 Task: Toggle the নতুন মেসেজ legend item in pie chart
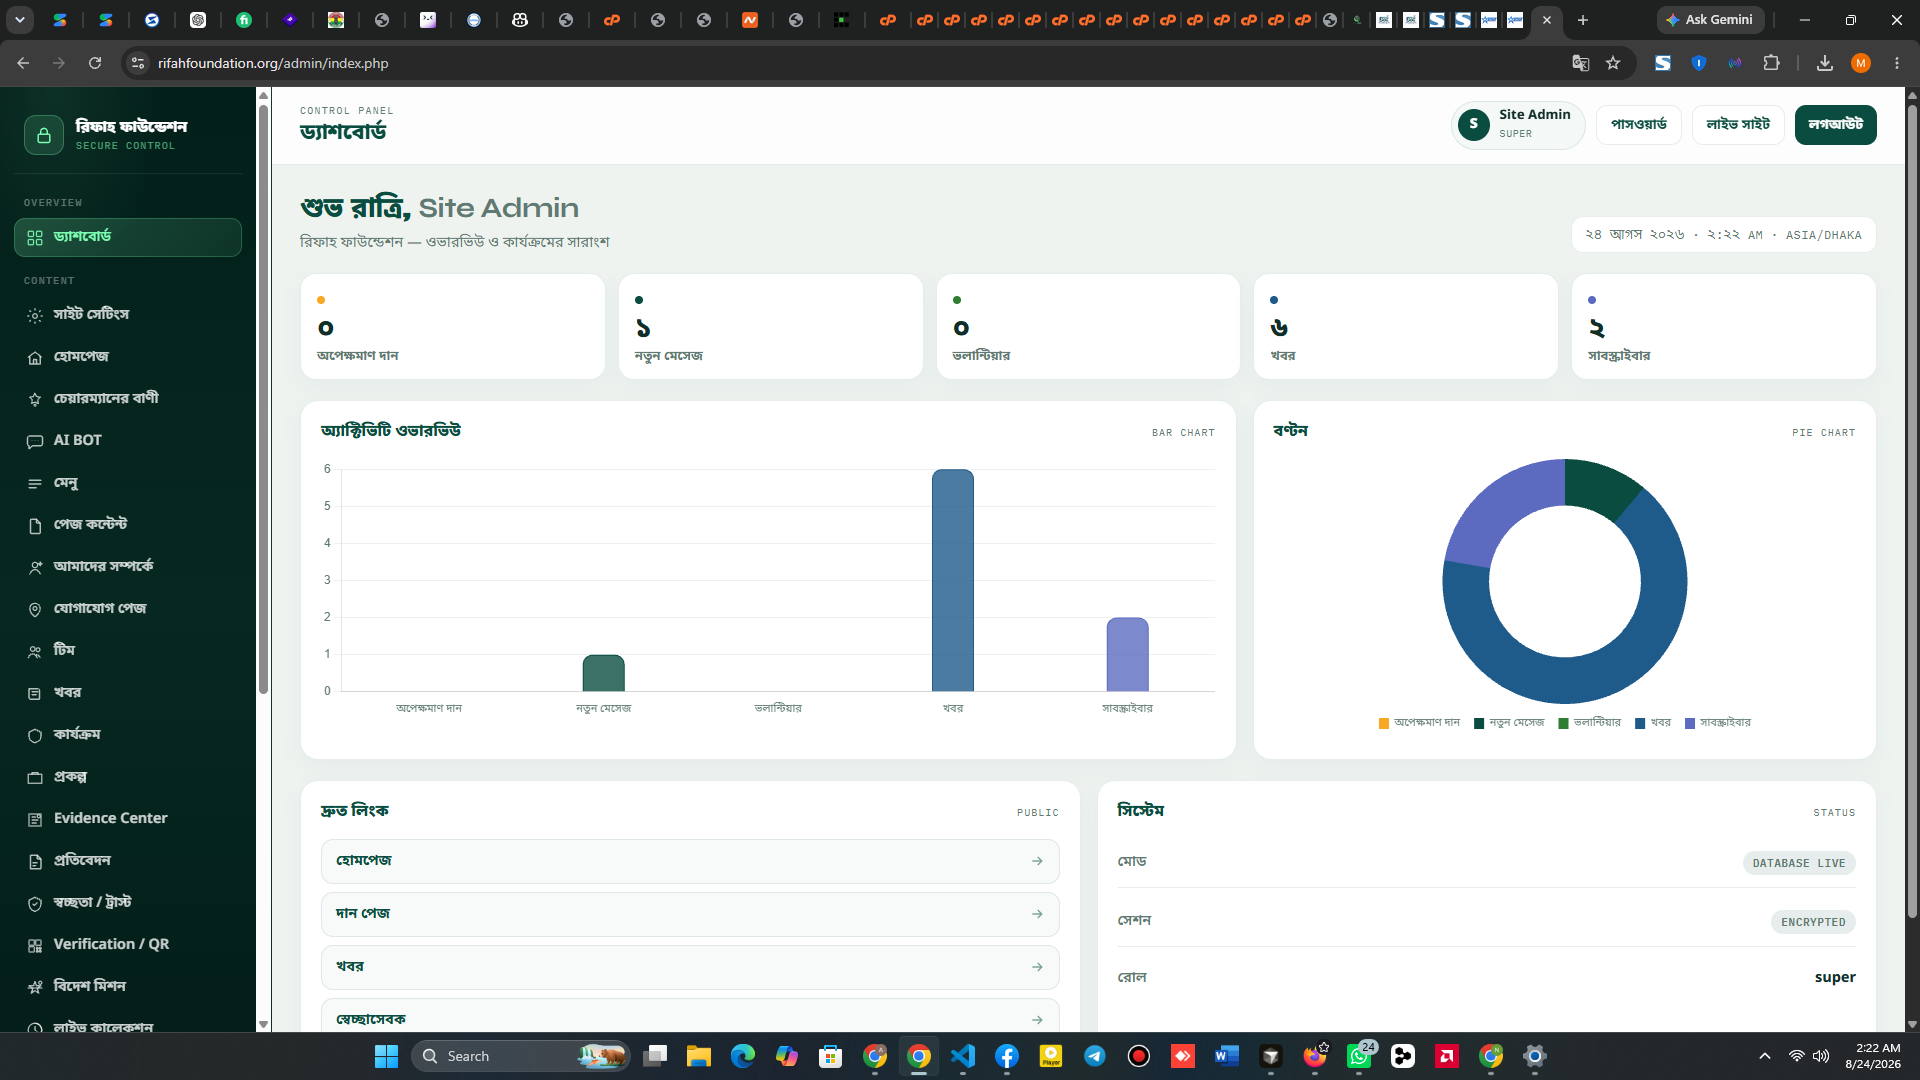1509,723
